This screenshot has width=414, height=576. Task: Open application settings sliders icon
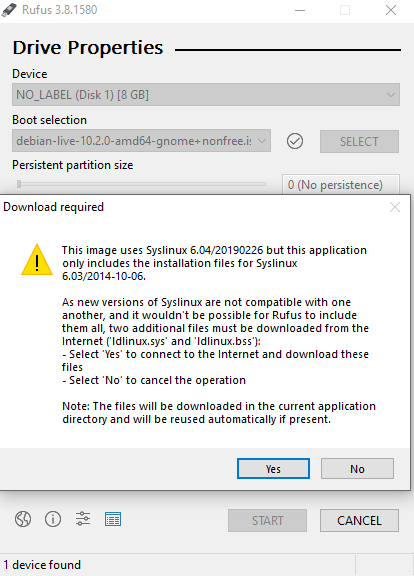[83, 519]
